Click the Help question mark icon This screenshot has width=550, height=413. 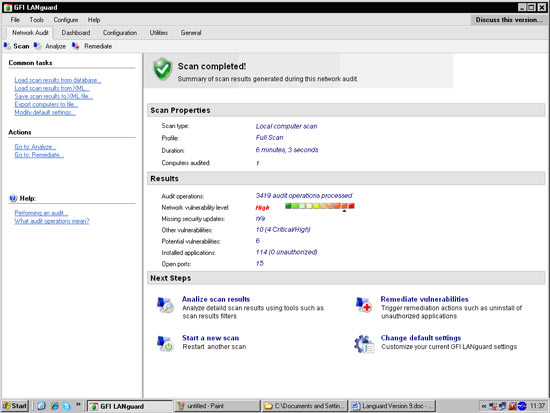pos(13,198)
